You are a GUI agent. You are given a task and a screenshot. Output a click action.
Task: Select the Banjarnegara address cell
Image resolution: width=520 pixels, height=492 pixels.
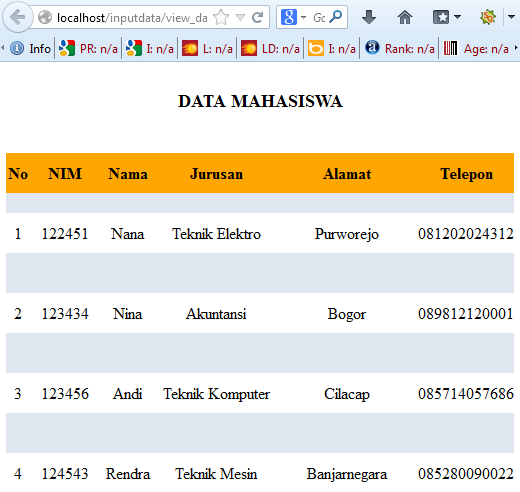(347, 474)
